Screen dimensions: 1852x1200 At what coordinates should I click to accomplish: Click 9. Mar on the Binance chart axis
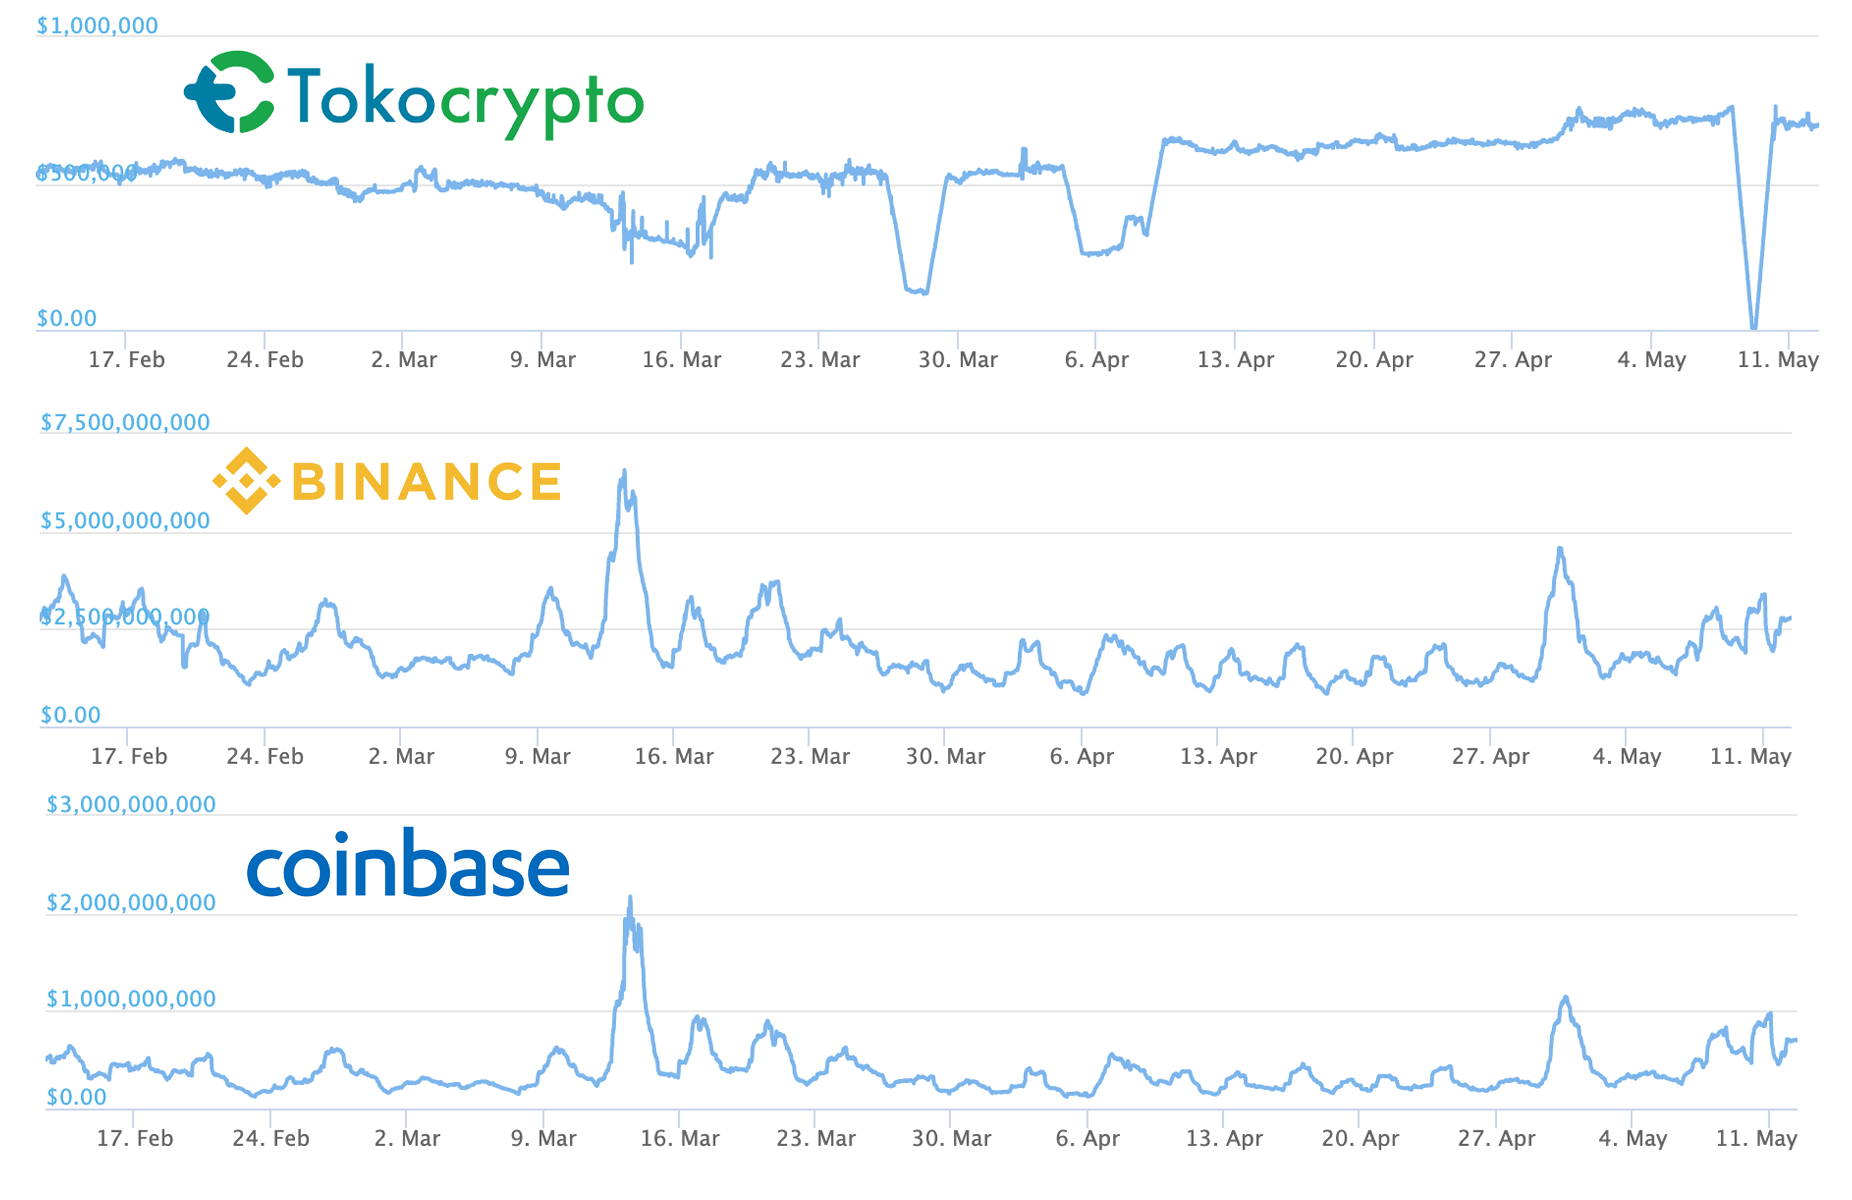[x=538, y=757]
